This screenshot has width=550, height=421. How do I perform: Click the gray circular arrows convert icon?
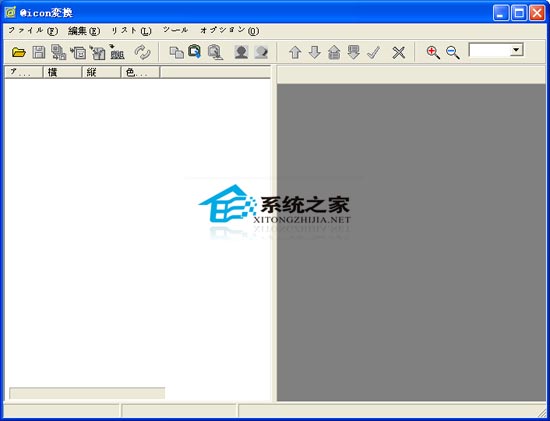[142, 53]
